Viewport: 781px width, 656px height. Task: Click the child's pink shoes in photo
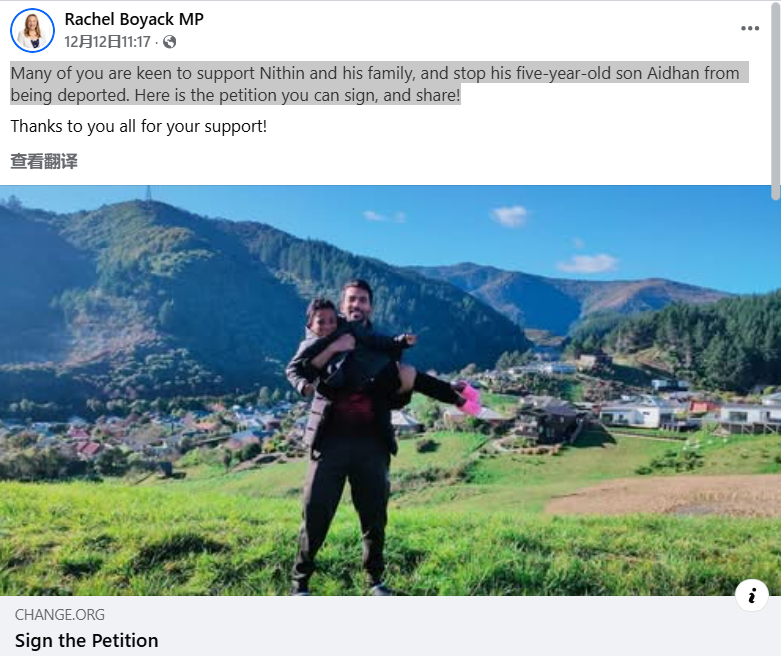tap(469, 398)
